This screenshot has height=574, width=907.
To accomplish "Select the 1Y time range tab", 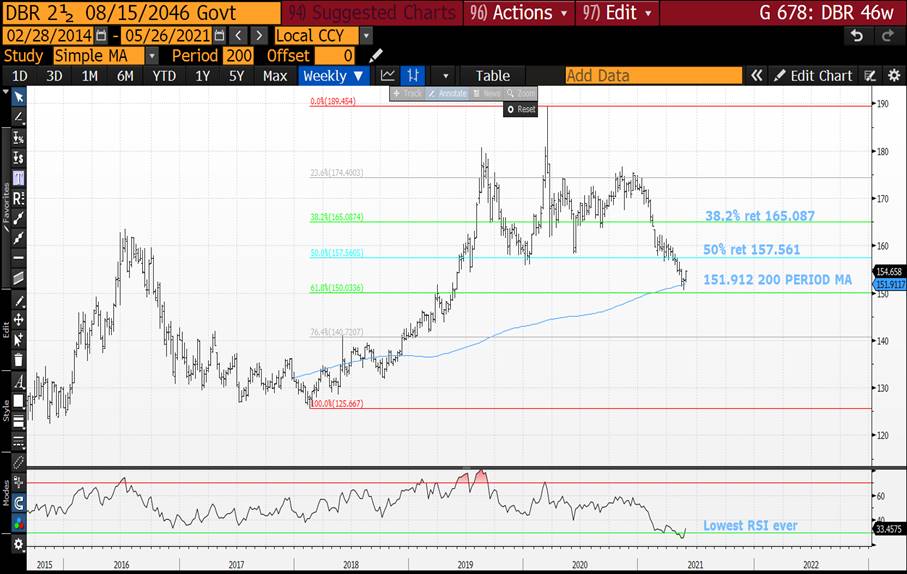I will (x=203, y=76).
